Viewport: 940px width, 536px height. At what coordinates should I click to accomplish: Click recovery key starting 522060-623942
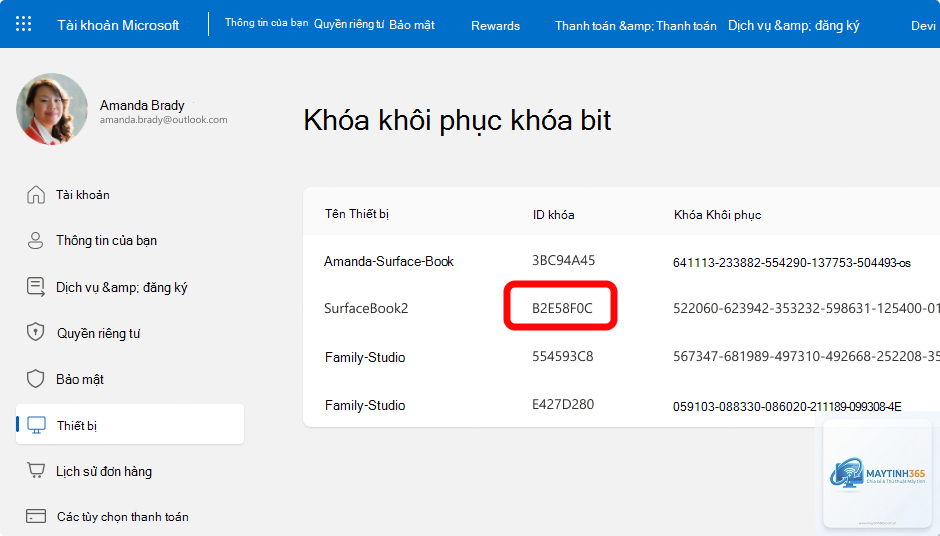tap(806, 308)
